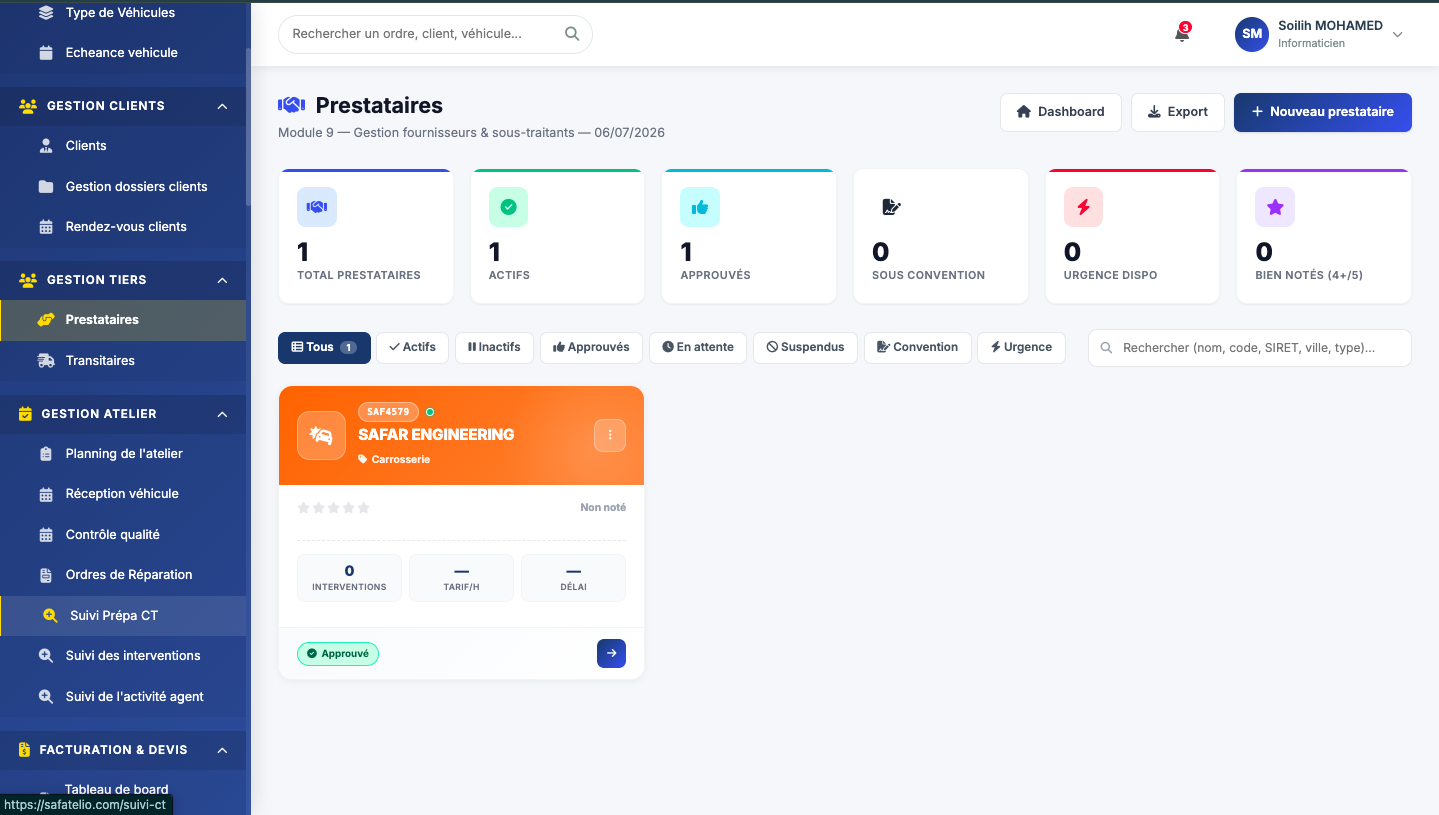The width and height of the screenshot is (1439, 815).
Task: Click the Export button
Action: pos(1178,112)
